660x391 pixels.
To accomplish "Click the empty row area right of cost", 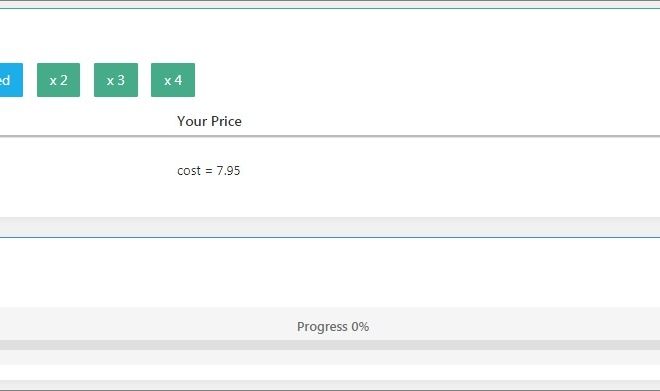I will tap(450, 170).
